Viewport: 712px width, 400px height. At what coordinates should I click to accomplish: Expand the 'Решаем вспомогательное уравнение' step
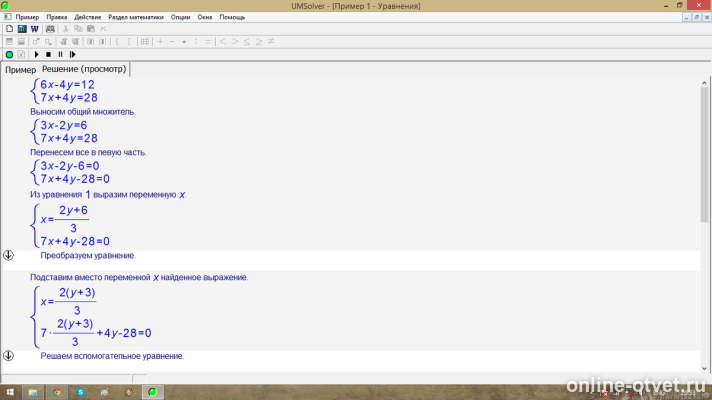8,356
